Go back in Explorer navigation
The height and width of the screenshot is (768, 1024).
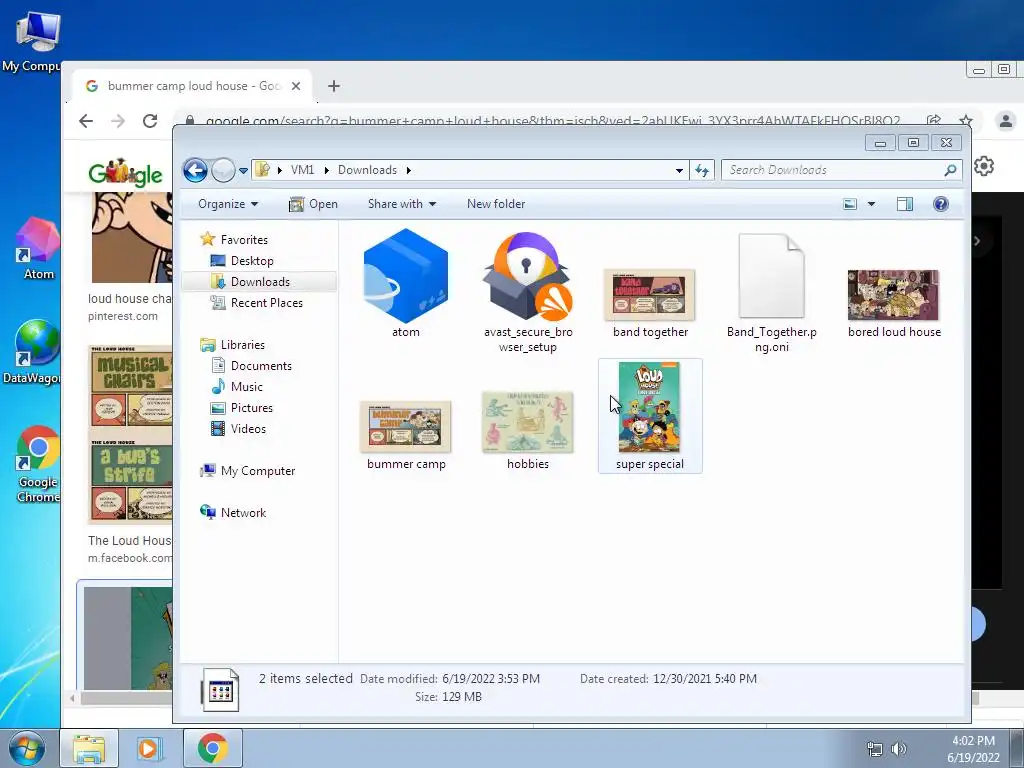click(x=195, y=170)
